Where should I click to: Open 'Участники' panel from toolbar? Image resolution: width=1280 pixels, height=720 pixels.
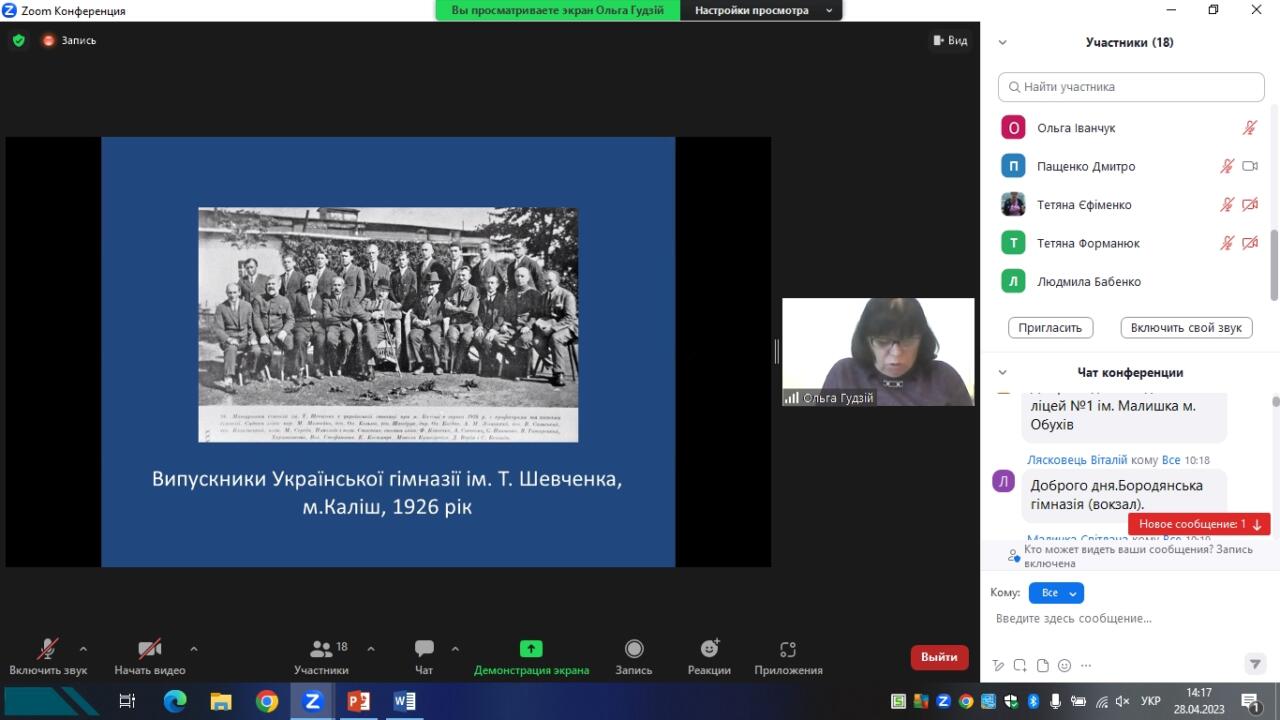pyautogui.click(x=321, y=657)
